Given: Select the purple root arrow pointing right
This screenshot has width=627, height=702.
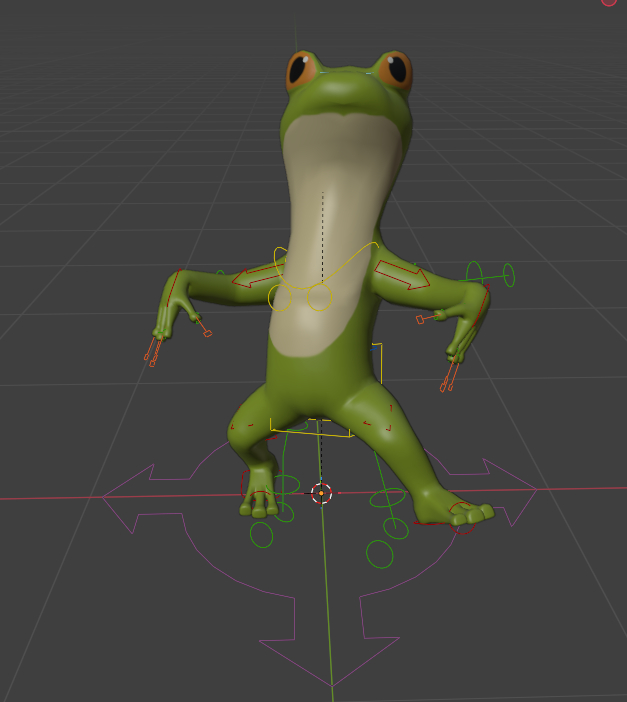Looking at the screenshot, I should (515, 490).
